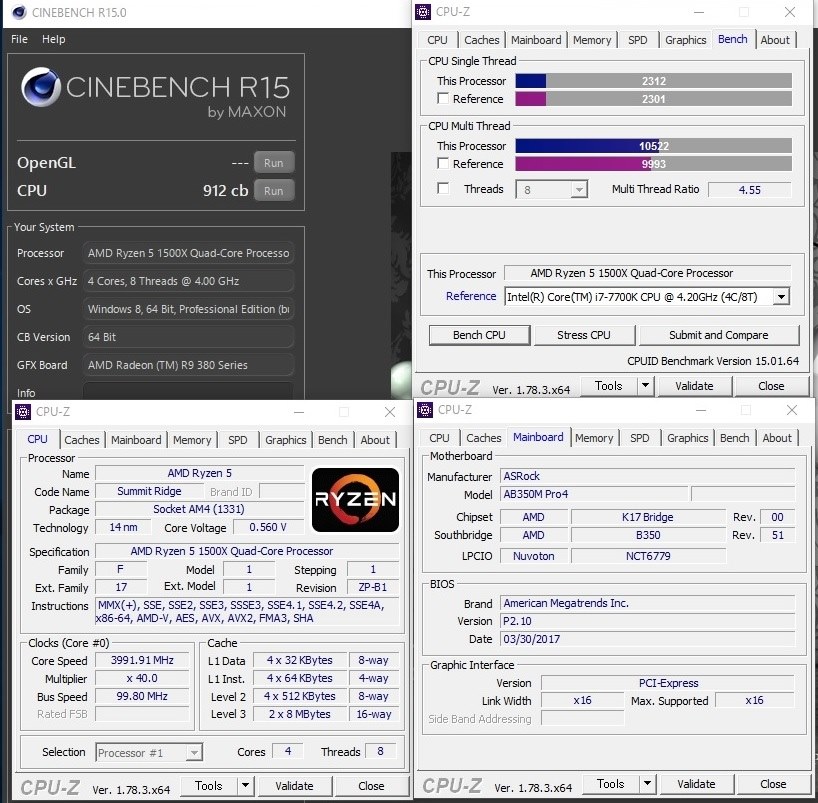Viewport: 818px width, 803px height.
Task: Click the Cinebench title bar app icon
Action: pos(19,12)
